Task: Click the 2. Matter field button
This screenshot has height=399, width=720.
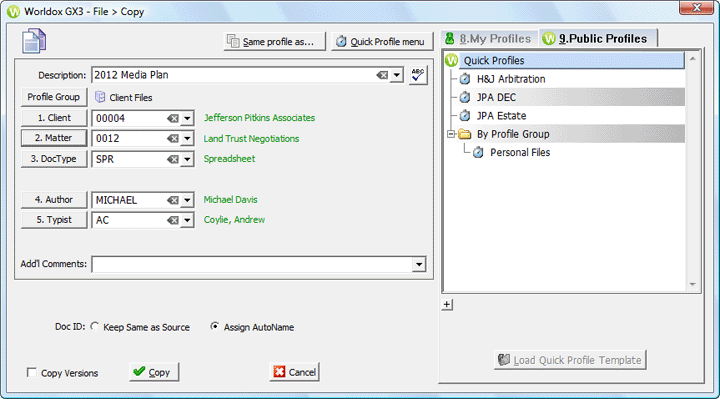Action: click(x=54, y=138)
